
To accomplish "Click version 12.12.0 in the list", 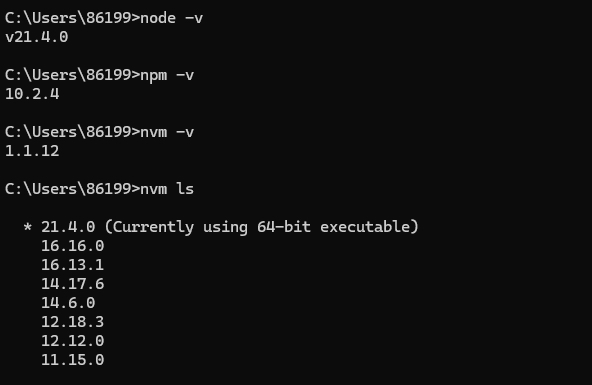I will 72,341.
